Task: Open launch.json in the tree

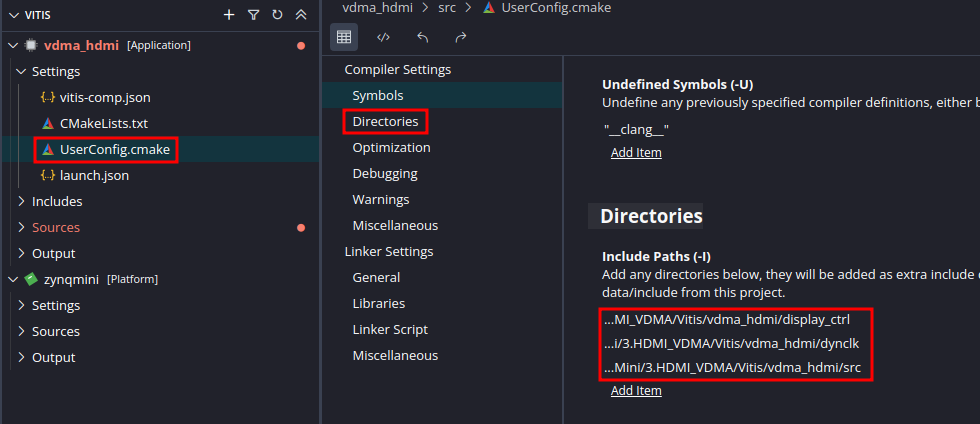Action: [x=94, y=176]
